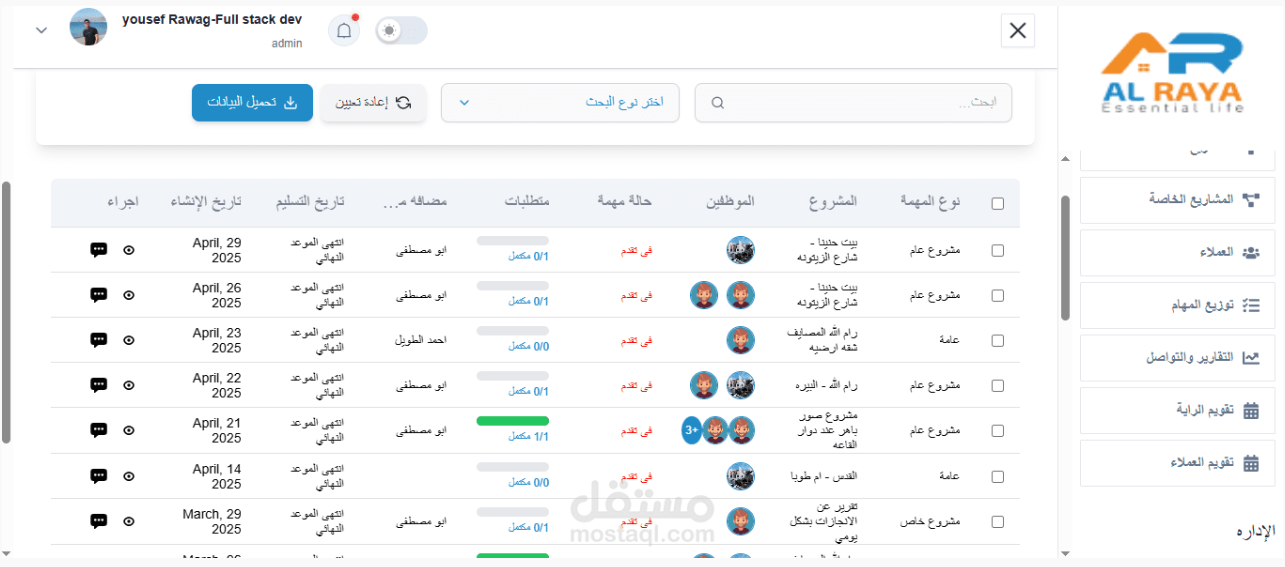Open comments for the April 29 task
This screenshot has width=1285, height=567.
pos(98,250)
